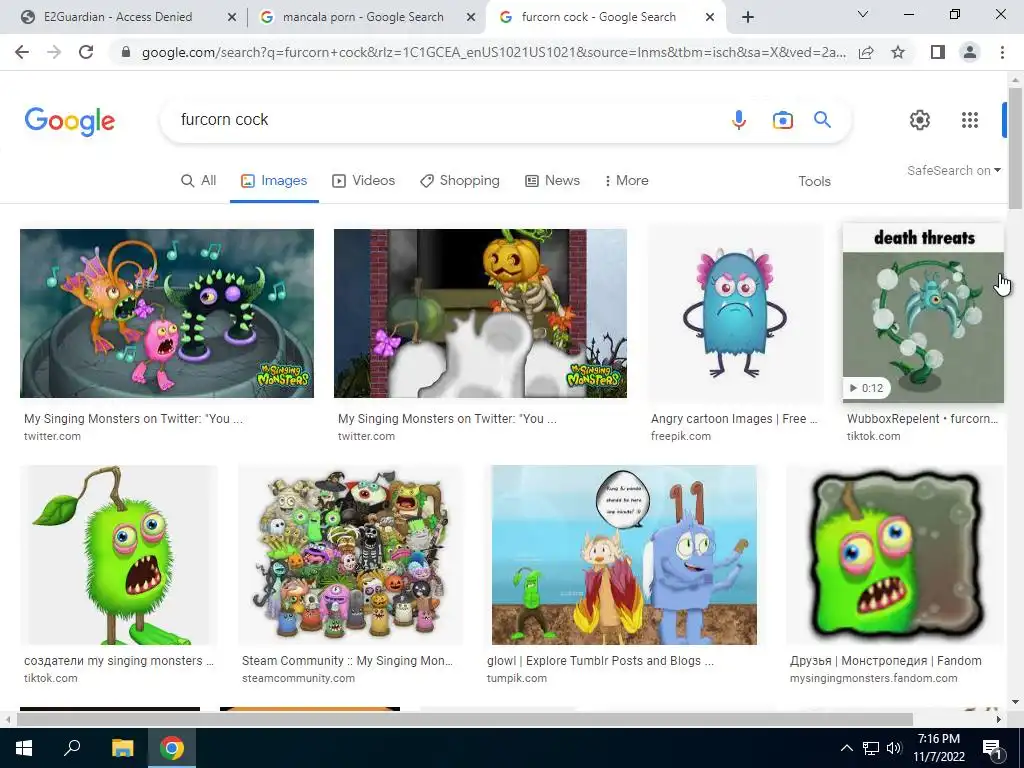Open the glowl Tumblr cartoon image

[624, 554]
